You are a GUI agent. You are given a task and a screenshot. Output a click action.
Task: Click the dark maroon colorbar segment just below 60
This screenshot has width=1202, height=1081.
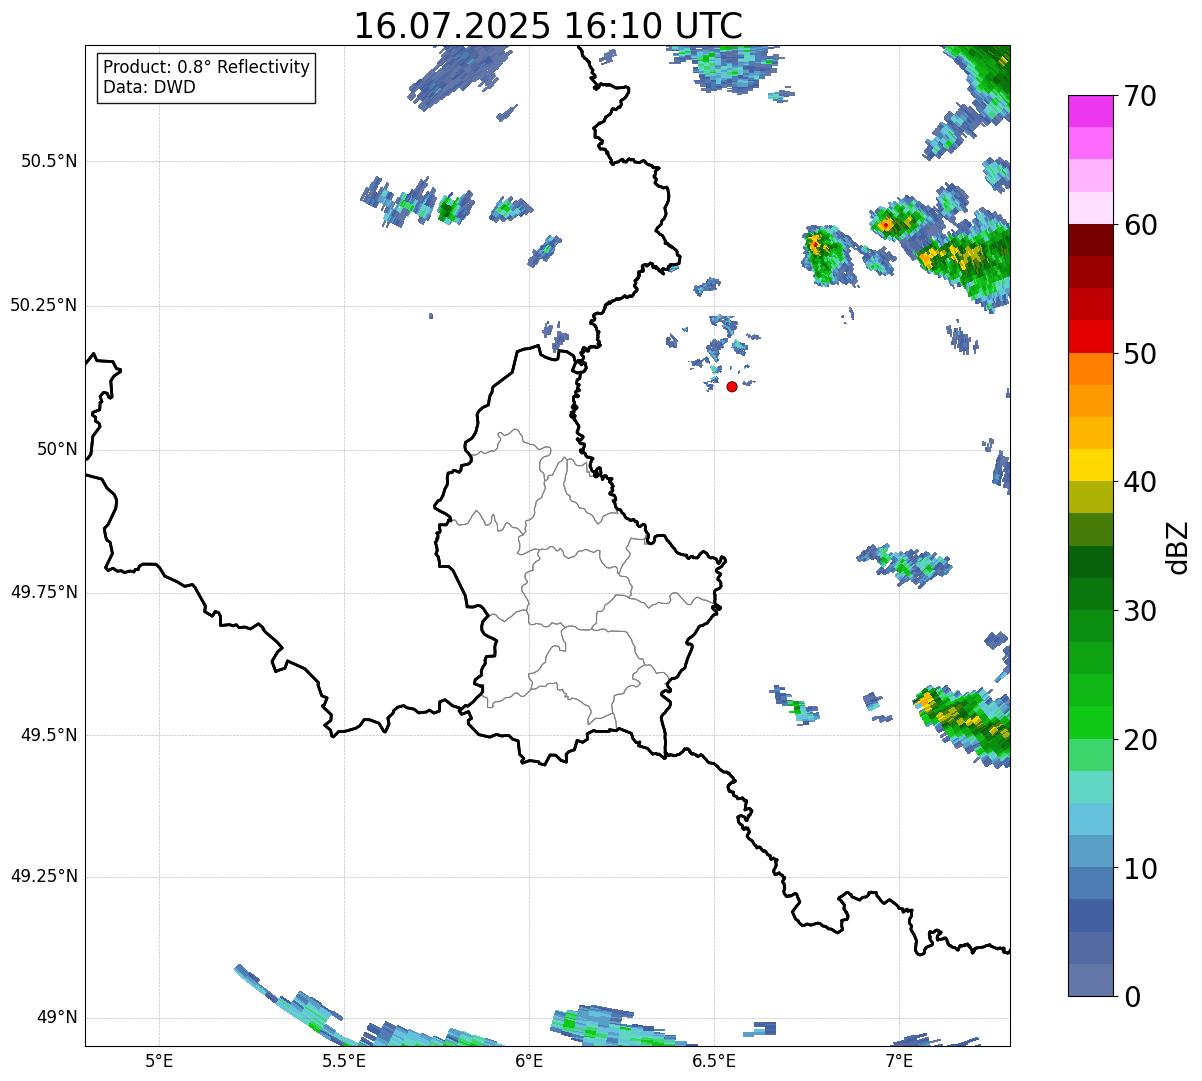tap(1091, 240)
